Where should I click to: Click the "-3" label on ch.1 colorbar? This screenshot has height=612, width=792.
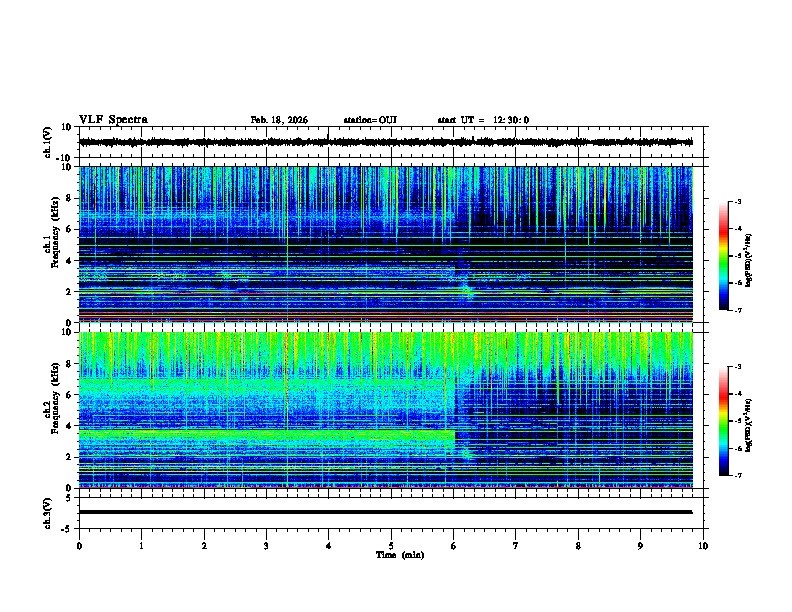coord(737,202)
